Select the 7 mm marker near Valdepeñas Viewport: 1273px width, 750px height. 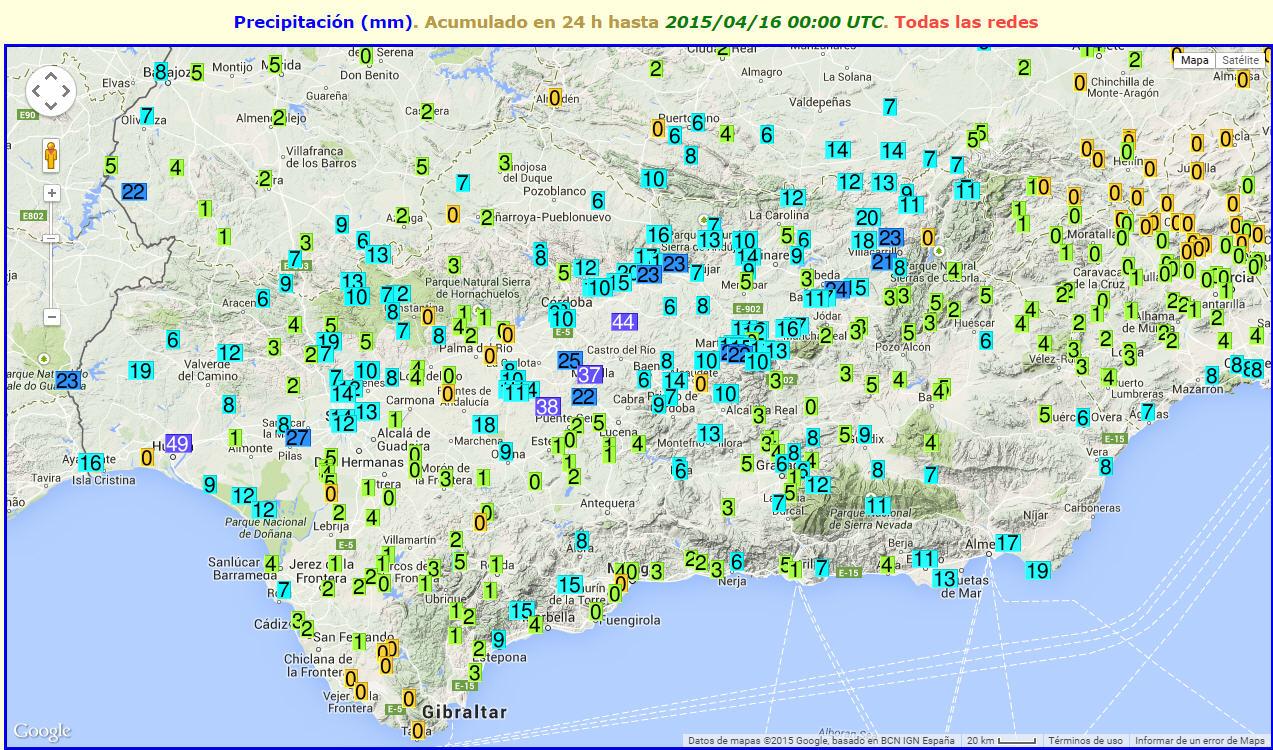tap(889, 106)
